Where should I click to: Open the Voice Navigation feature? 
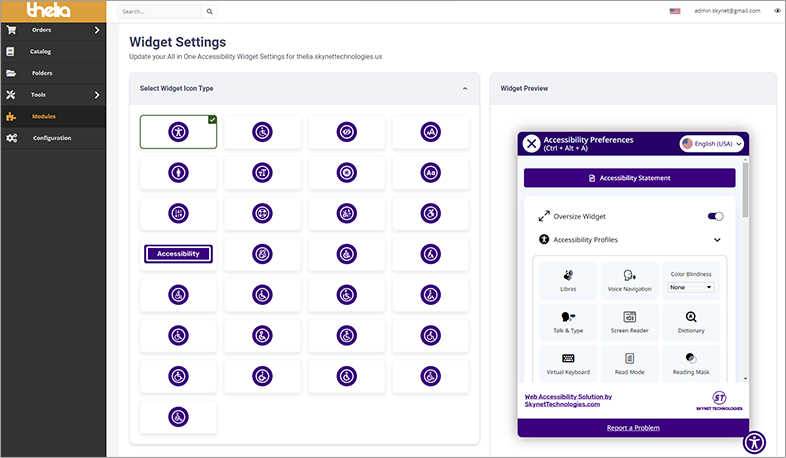tap(629, 281)
